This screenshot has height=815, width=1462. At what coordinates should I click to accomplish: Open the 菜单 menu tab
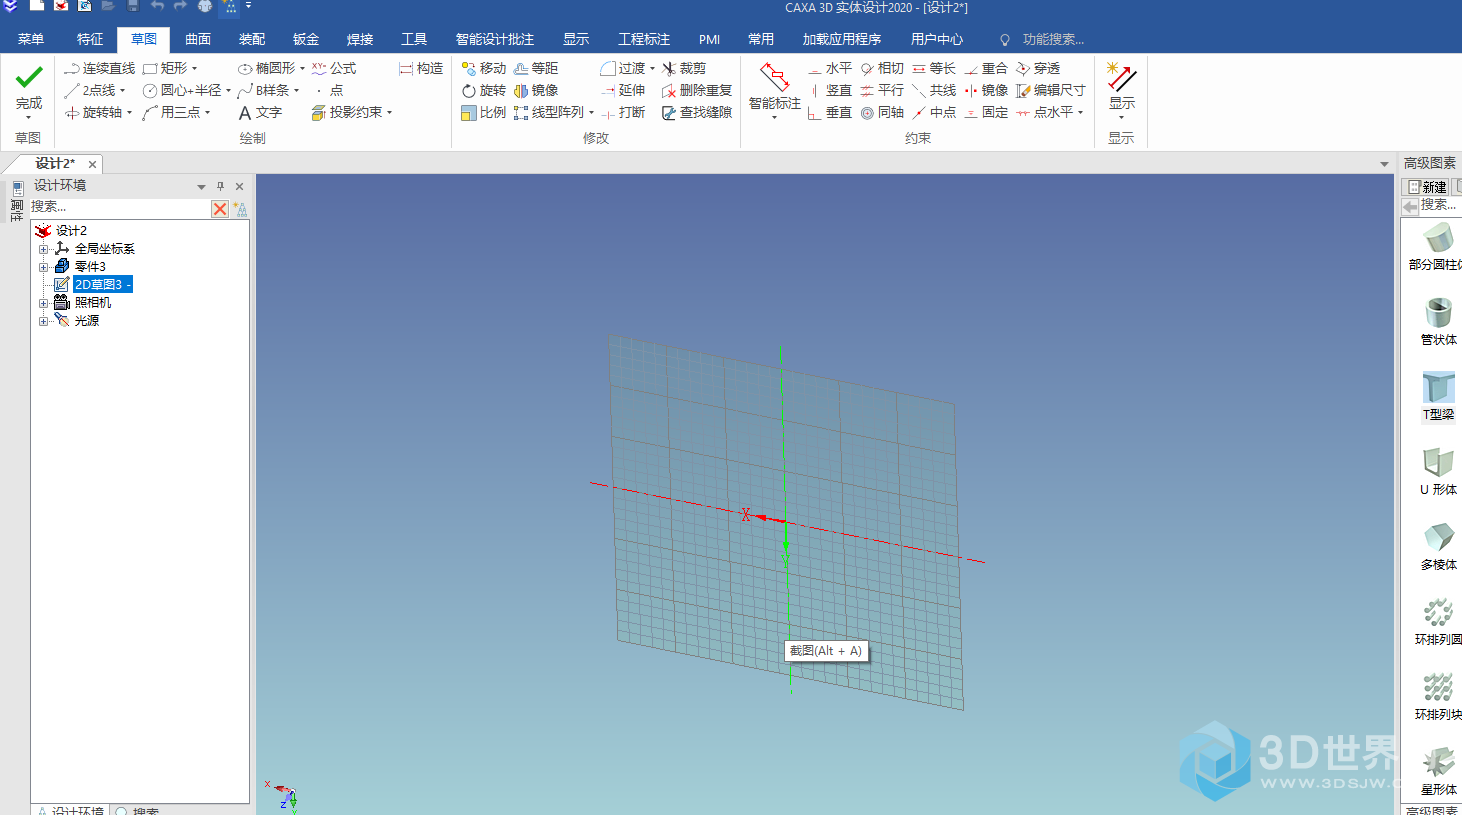point(31,39)
